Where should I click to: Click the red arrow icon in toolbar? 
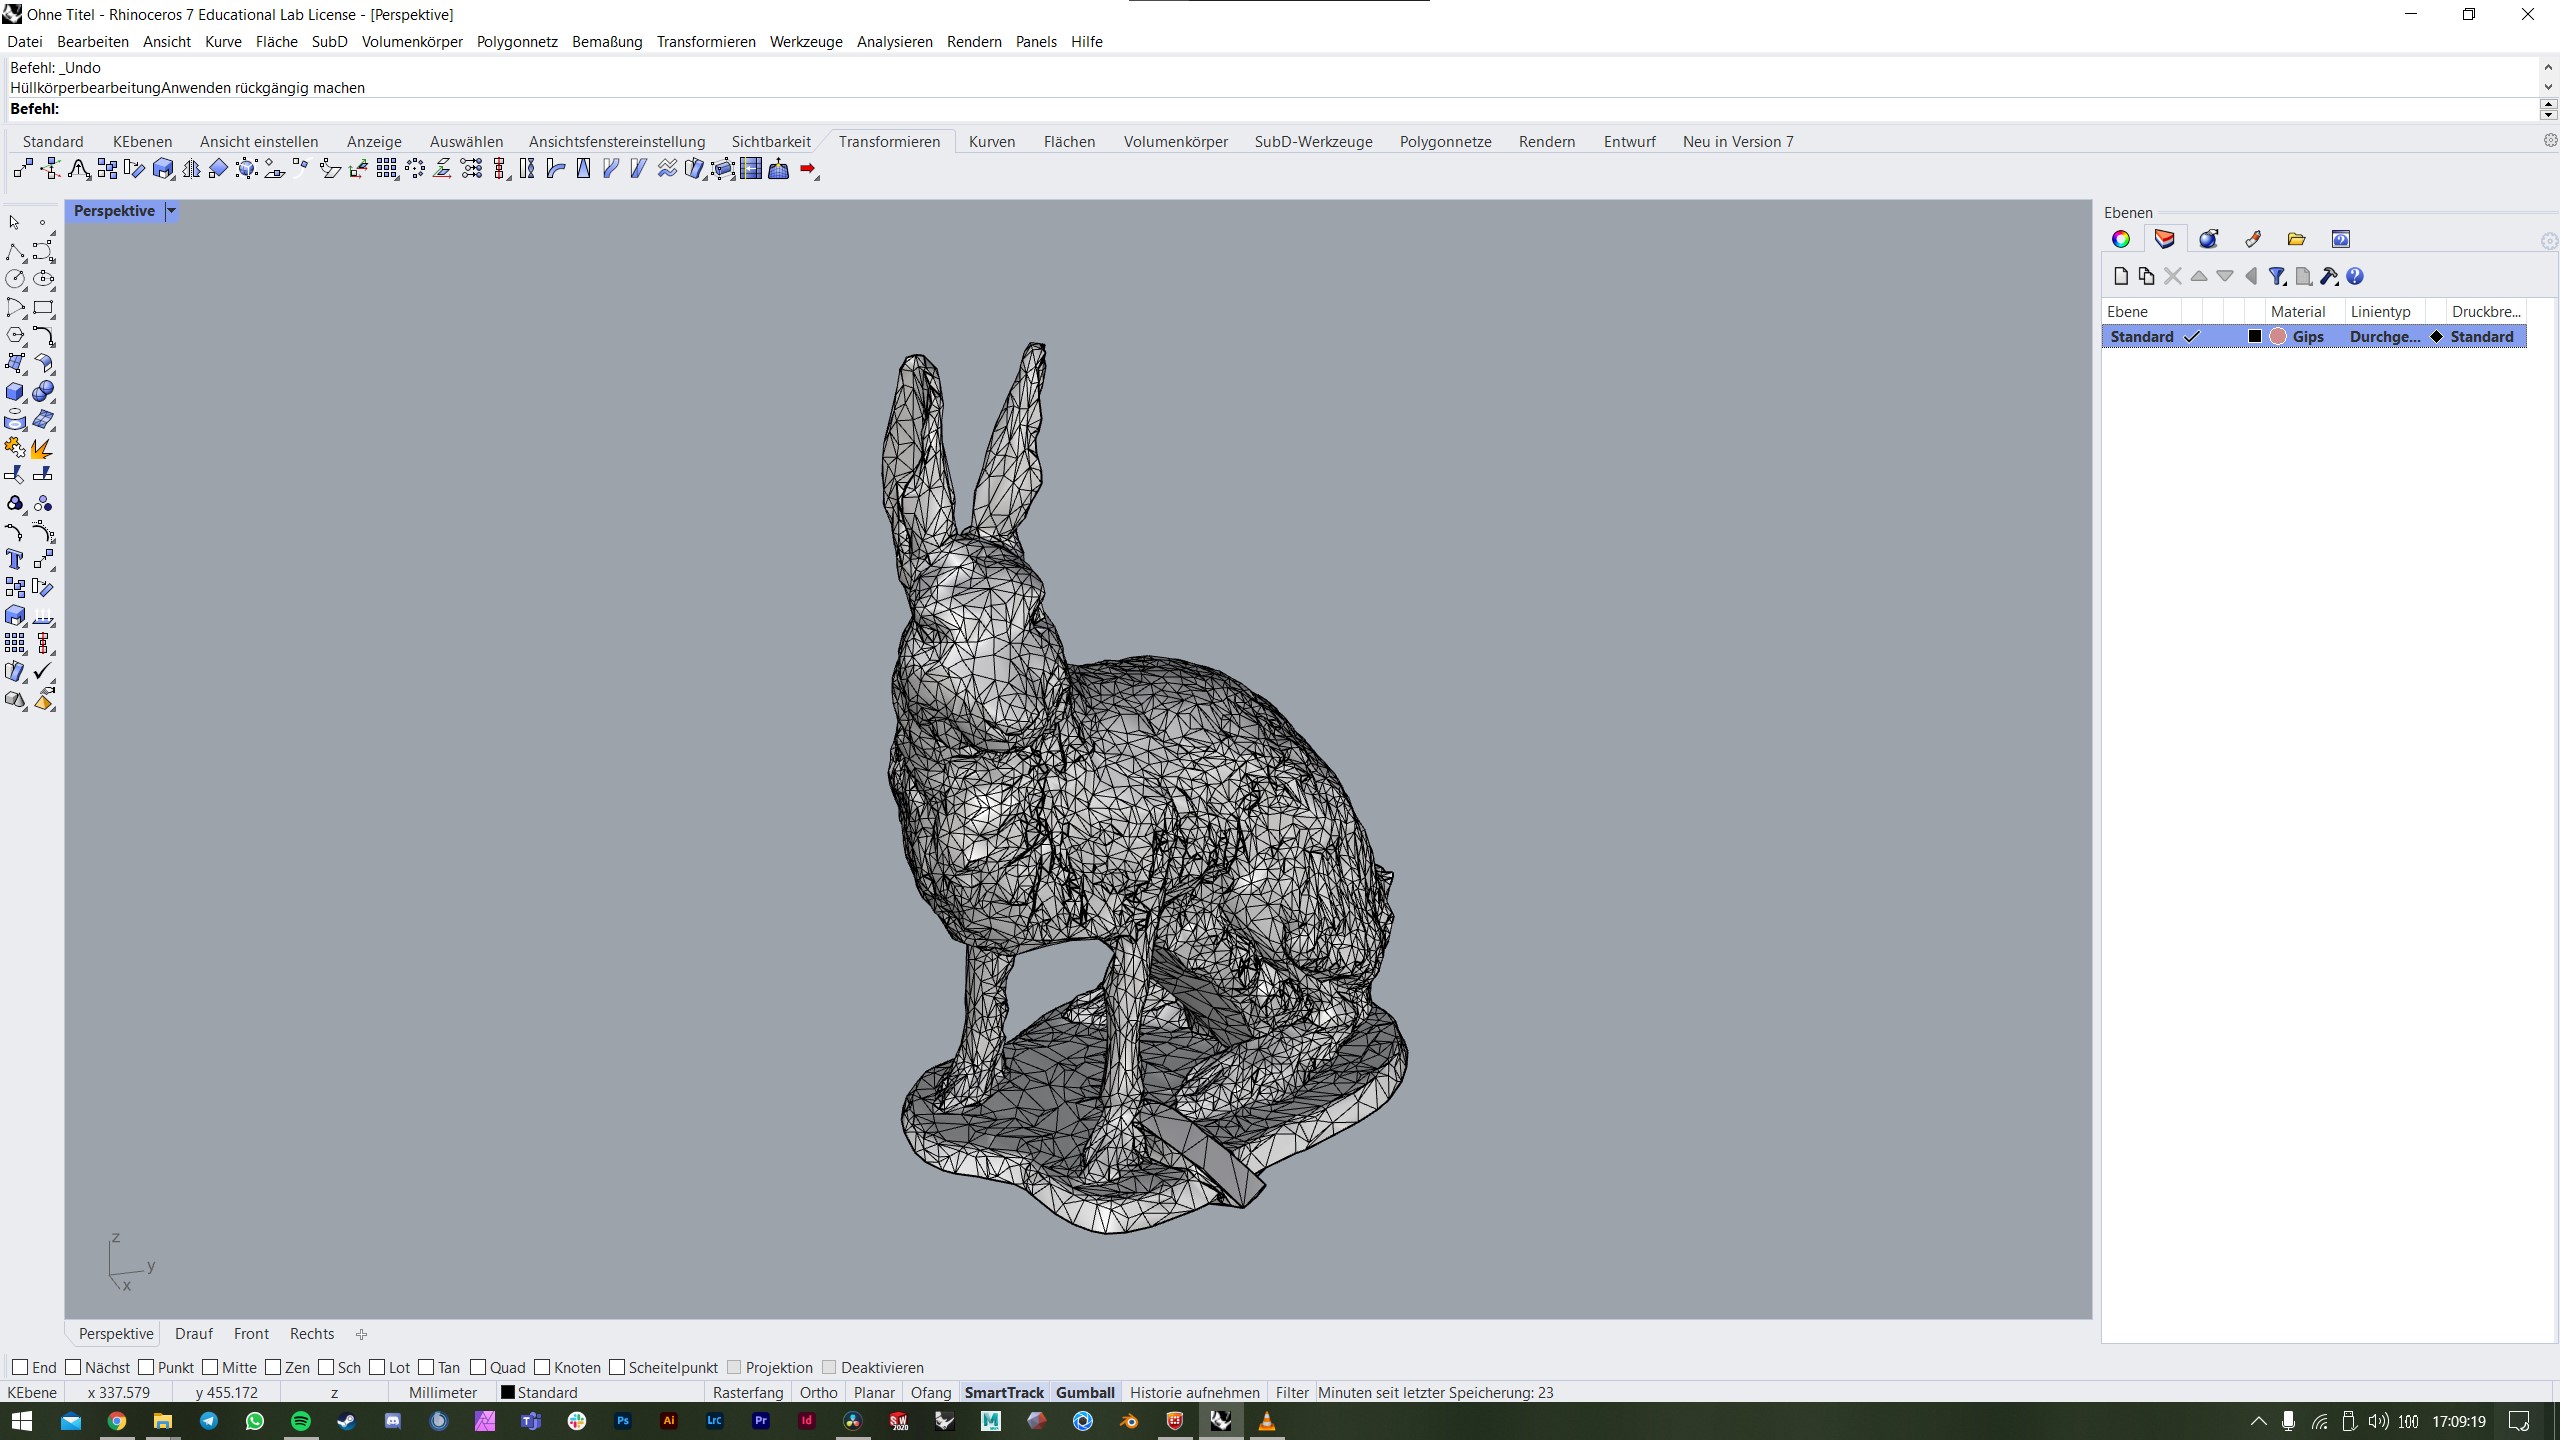[808, 169]
